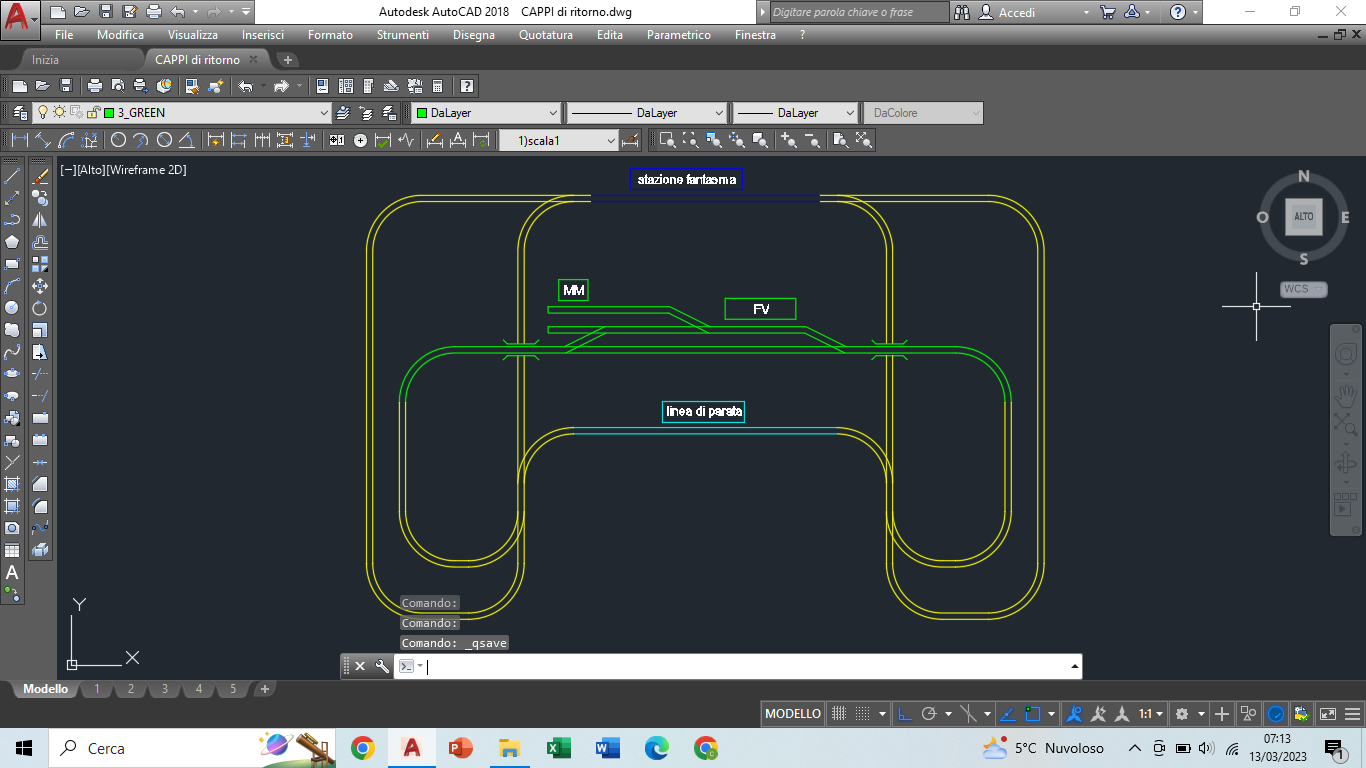This screenshot has height=768, width=1366.
Task: Open the 3_GREEN layer dropdown
Action: (323, 113)
